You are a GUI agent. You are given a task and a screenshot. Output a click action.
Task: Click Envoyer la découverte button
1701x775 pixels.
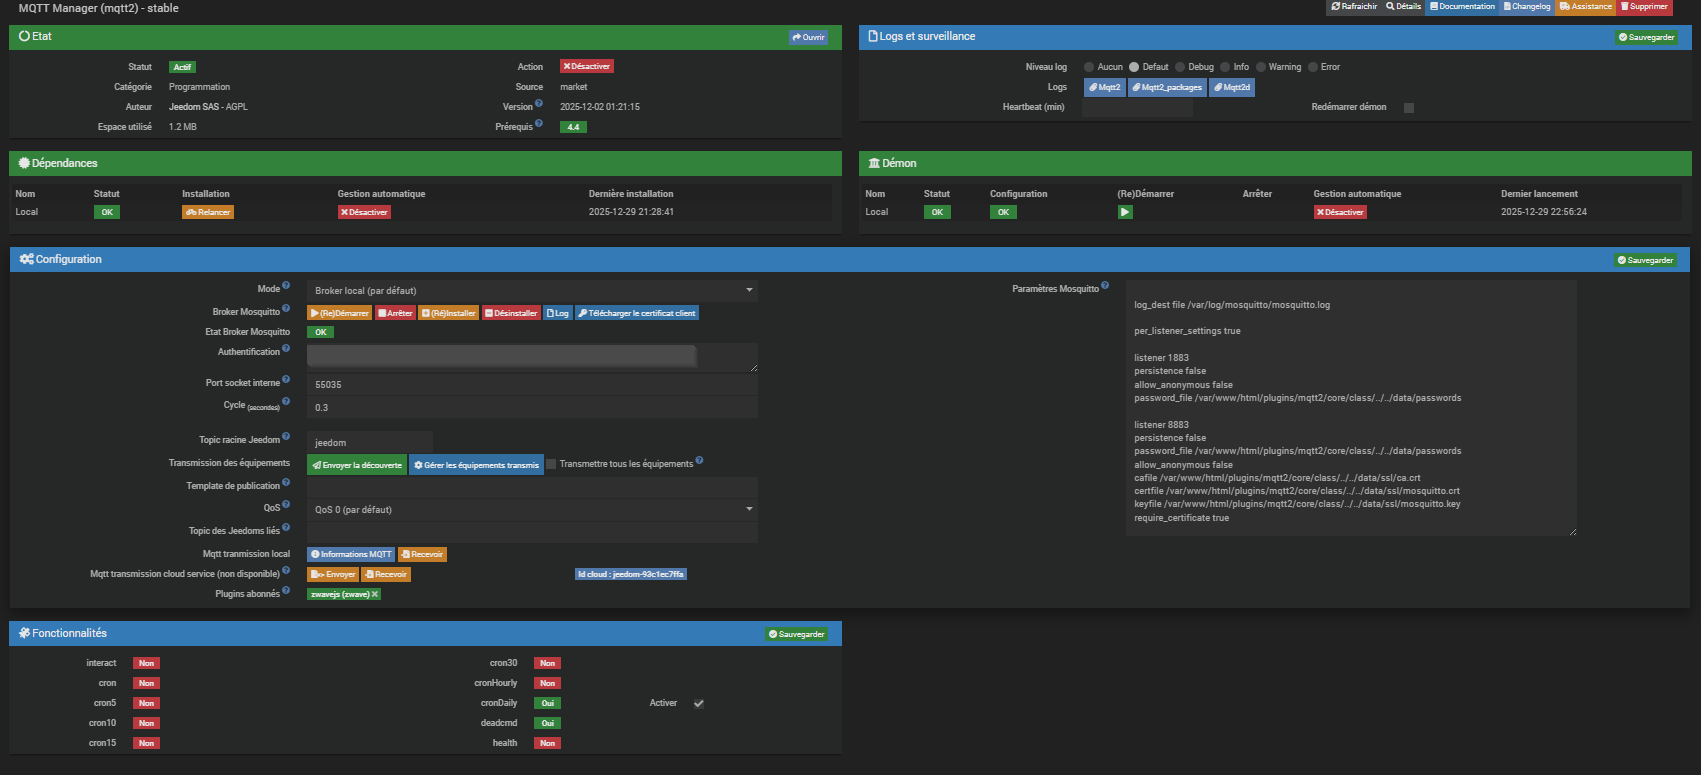[x=357, y=465]
